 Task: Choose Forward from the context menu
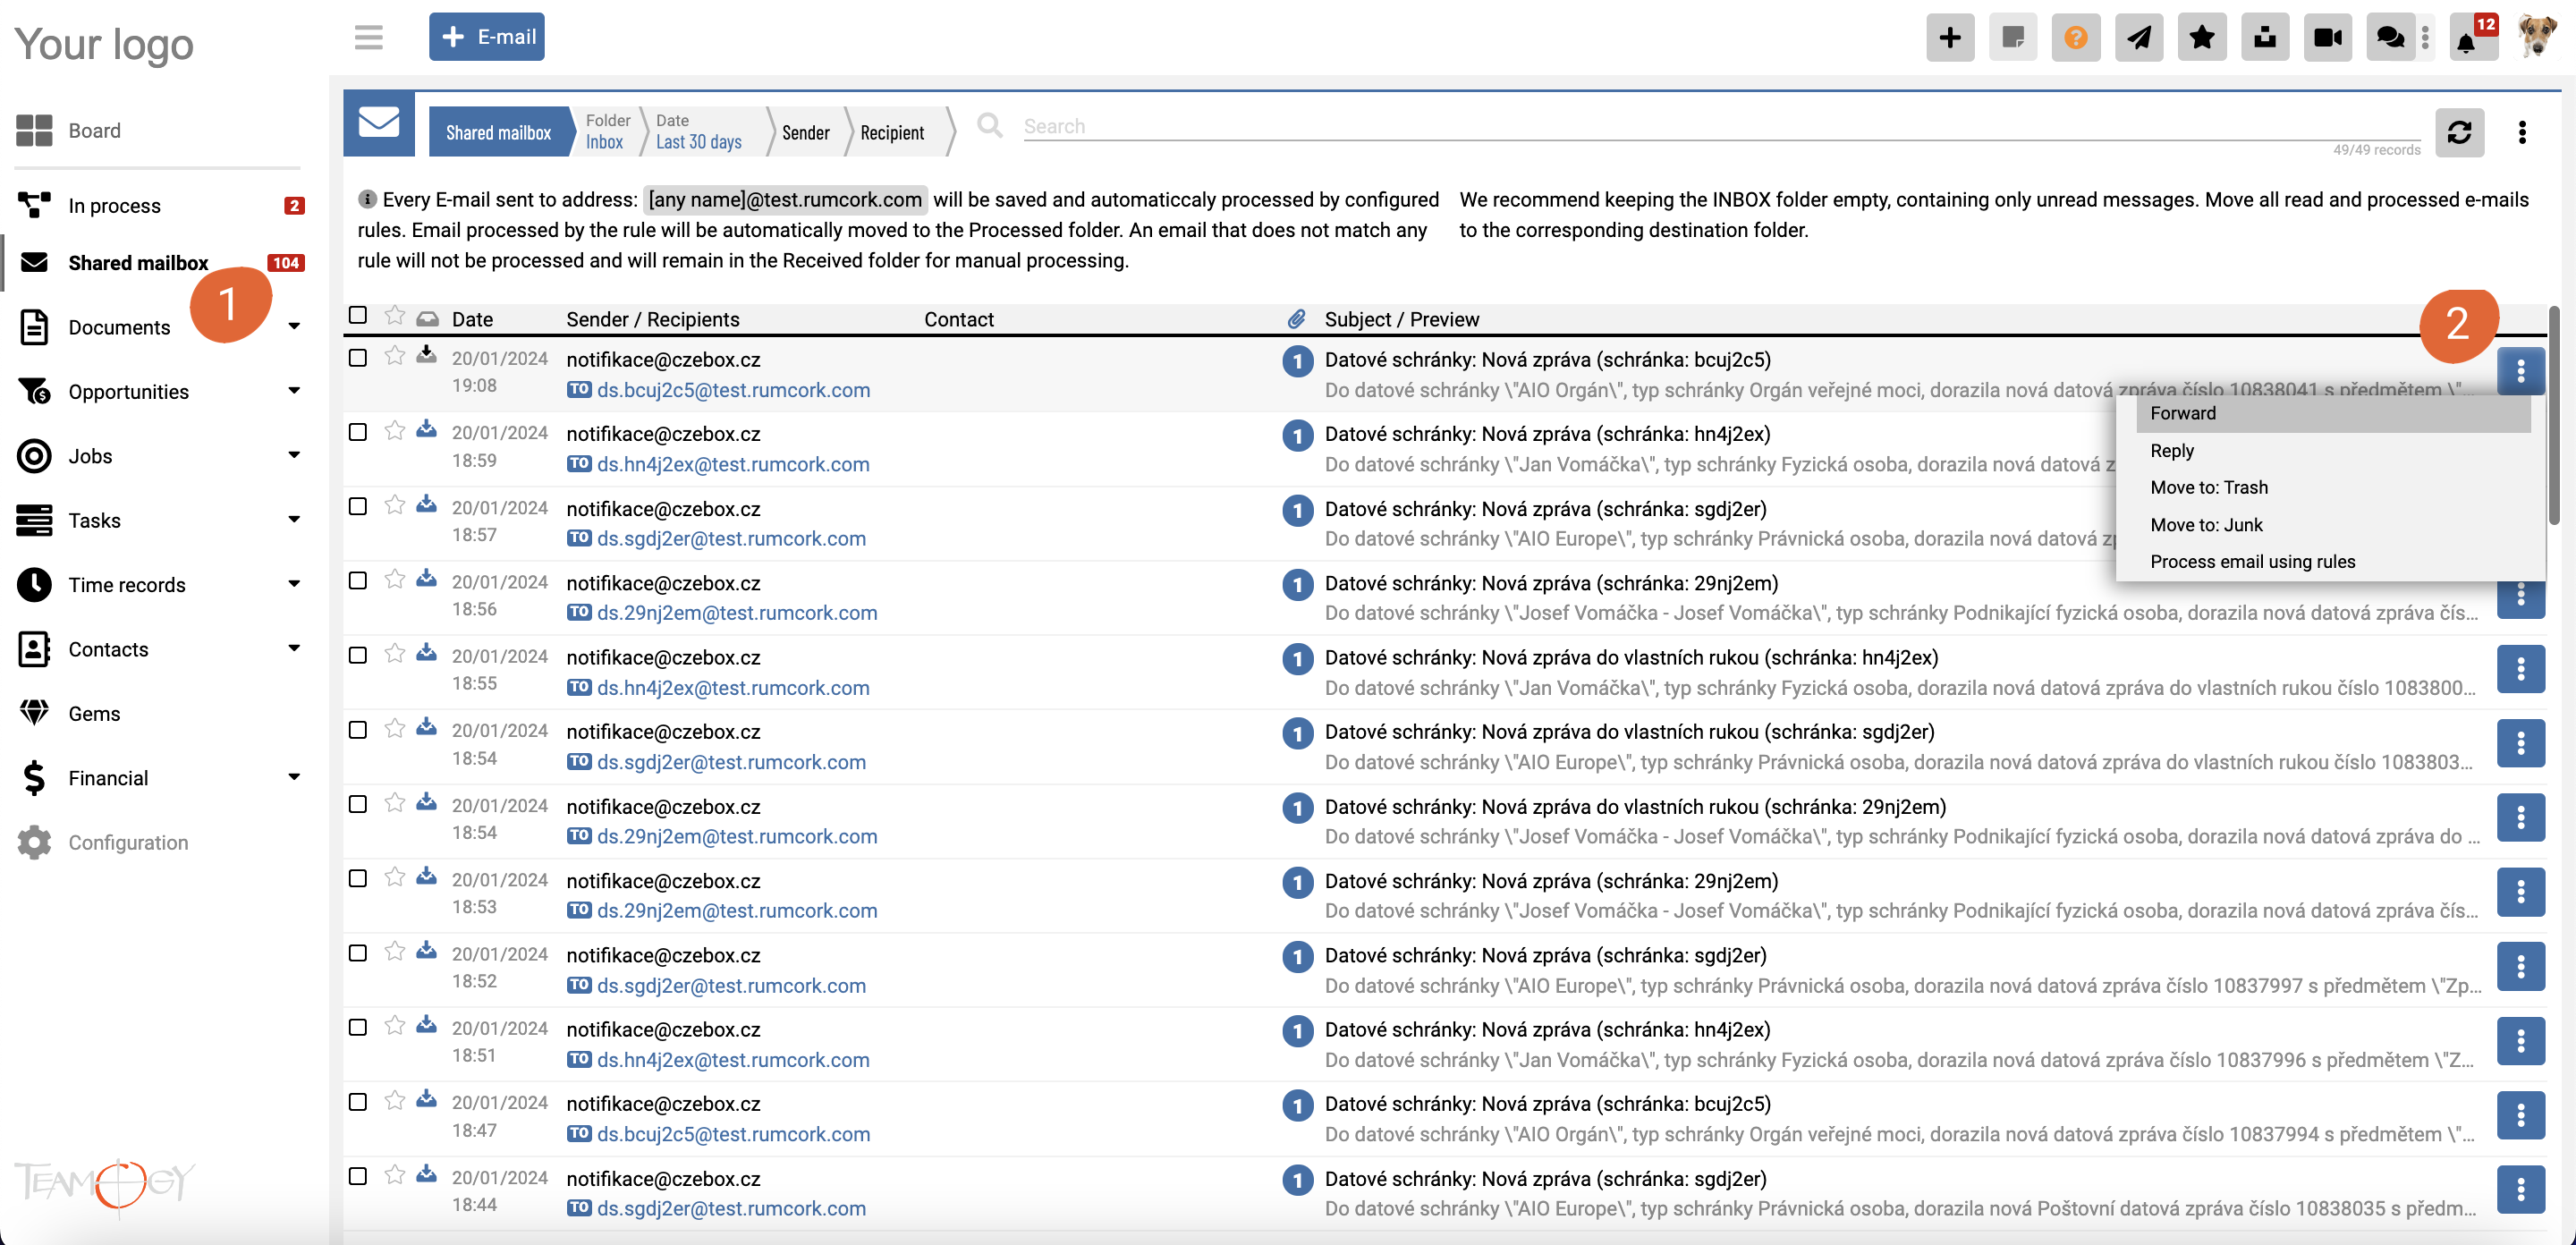point(2333,413)
